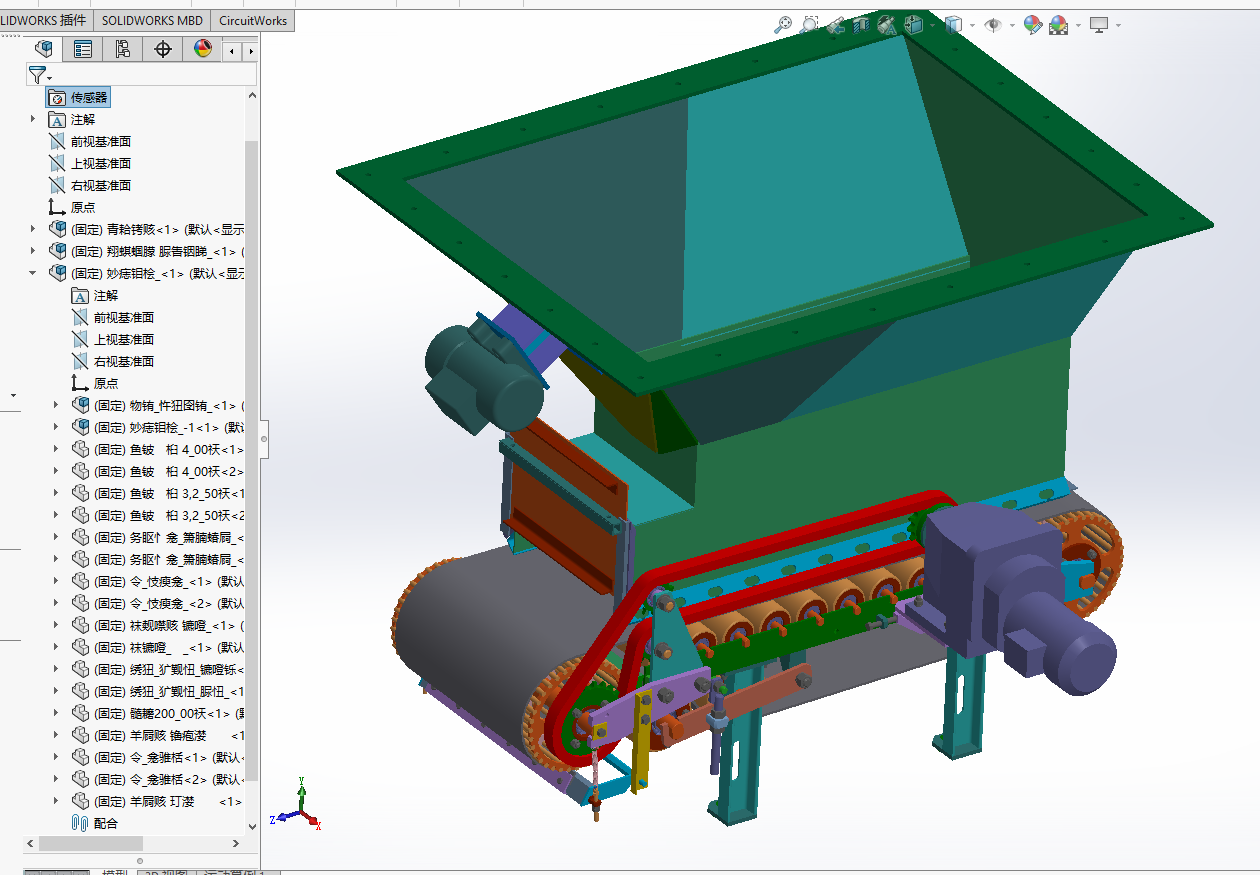Screen dimensions: 1260x875
Task: Click tree scroll-down arrow button
Action: tap(252, 826)
